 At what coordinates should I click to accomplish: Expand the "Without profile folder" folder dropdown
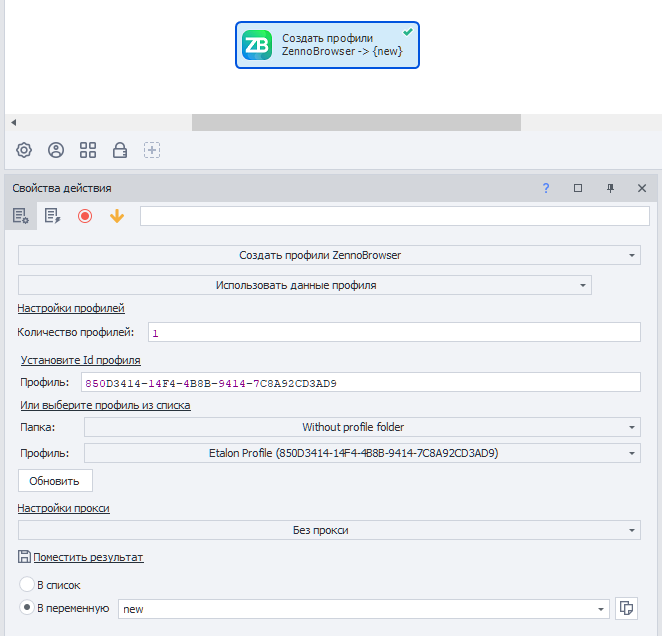(362, 427)
